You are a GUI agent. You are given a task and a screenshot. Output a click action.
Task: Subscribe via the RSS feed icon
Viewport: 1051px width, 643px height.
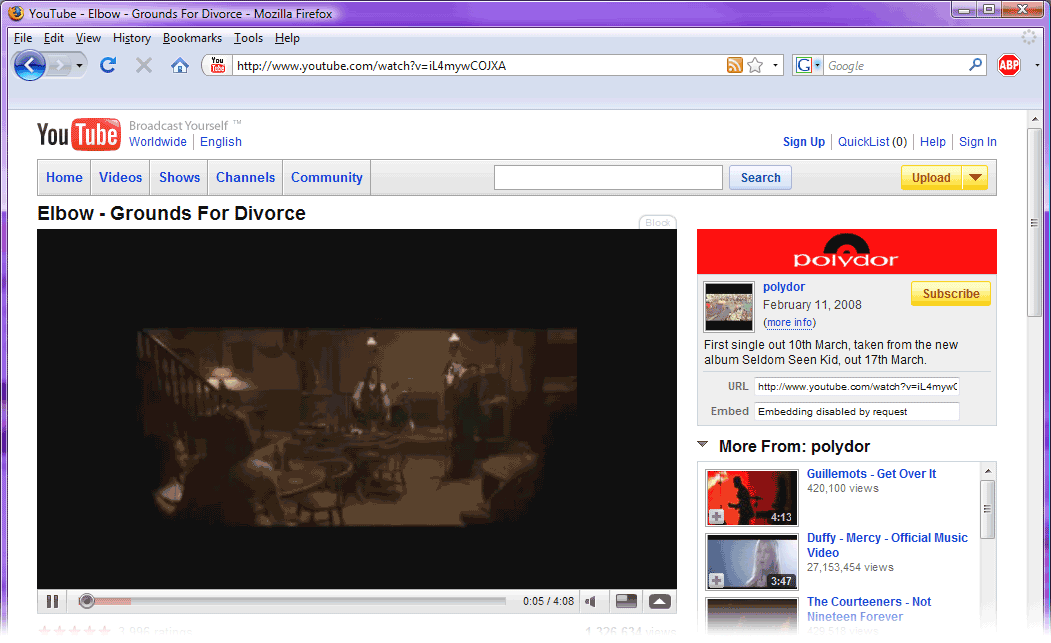click(735, 65)
